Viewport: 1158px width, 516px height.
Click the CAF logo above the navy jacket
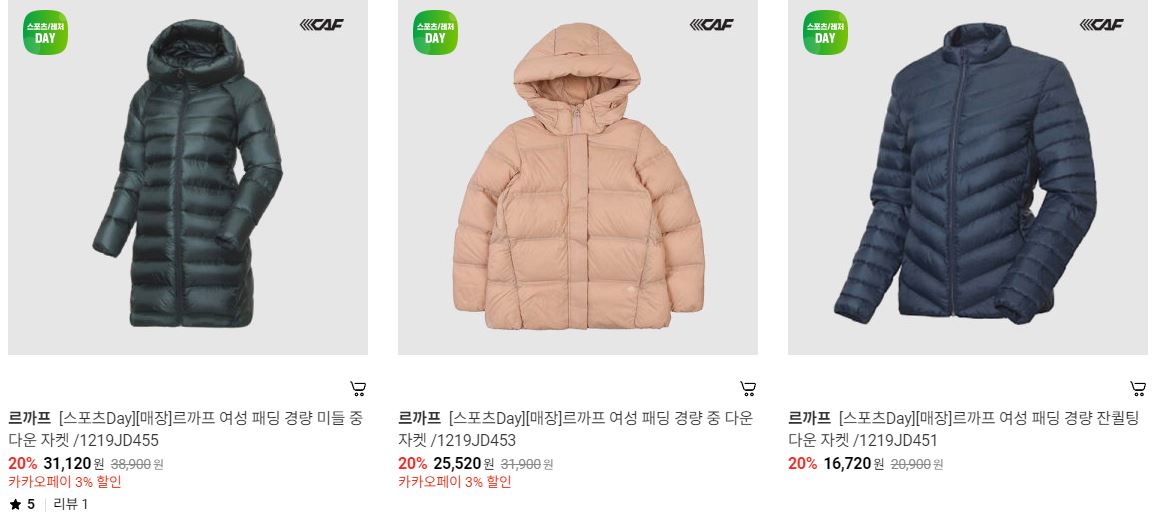[1101, 24]
